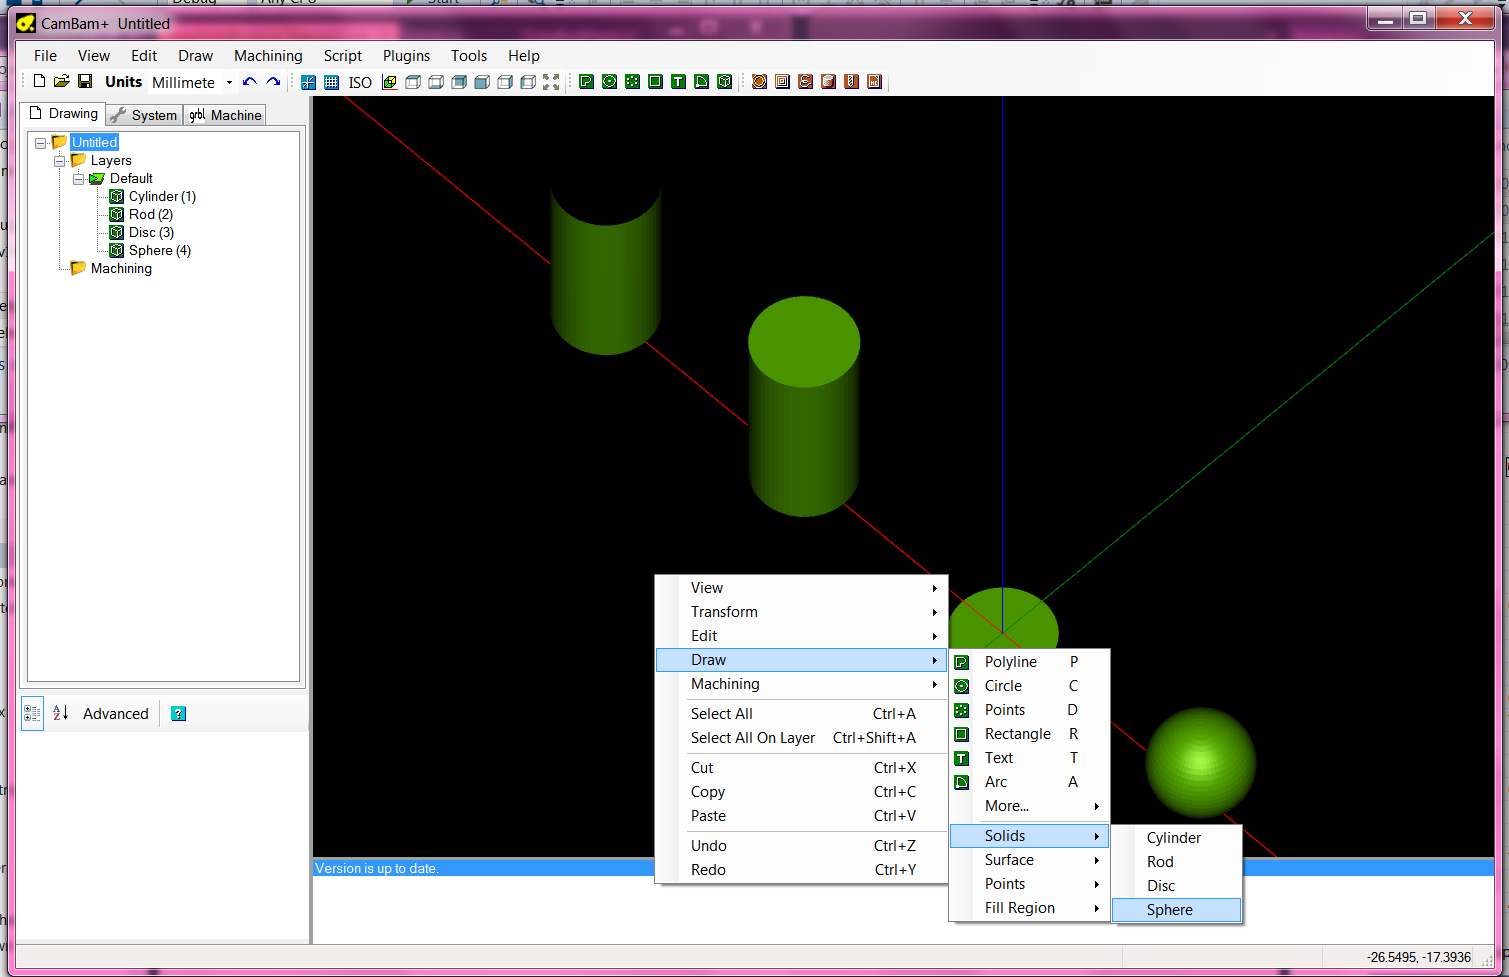Choose Paste from context menu
1509x977 pixels.
[x=801, y=816]
